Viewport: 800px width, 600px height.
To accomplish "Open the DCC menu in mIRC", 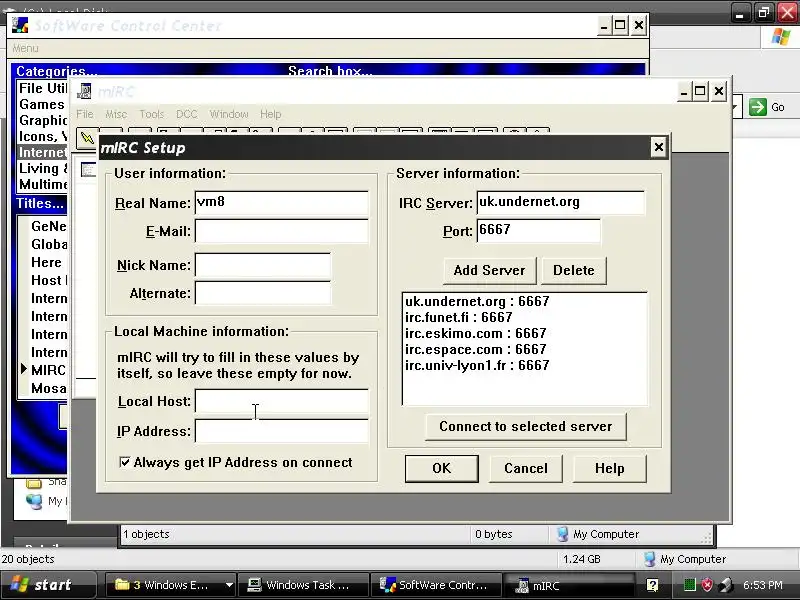I will [x=187, y=114].
